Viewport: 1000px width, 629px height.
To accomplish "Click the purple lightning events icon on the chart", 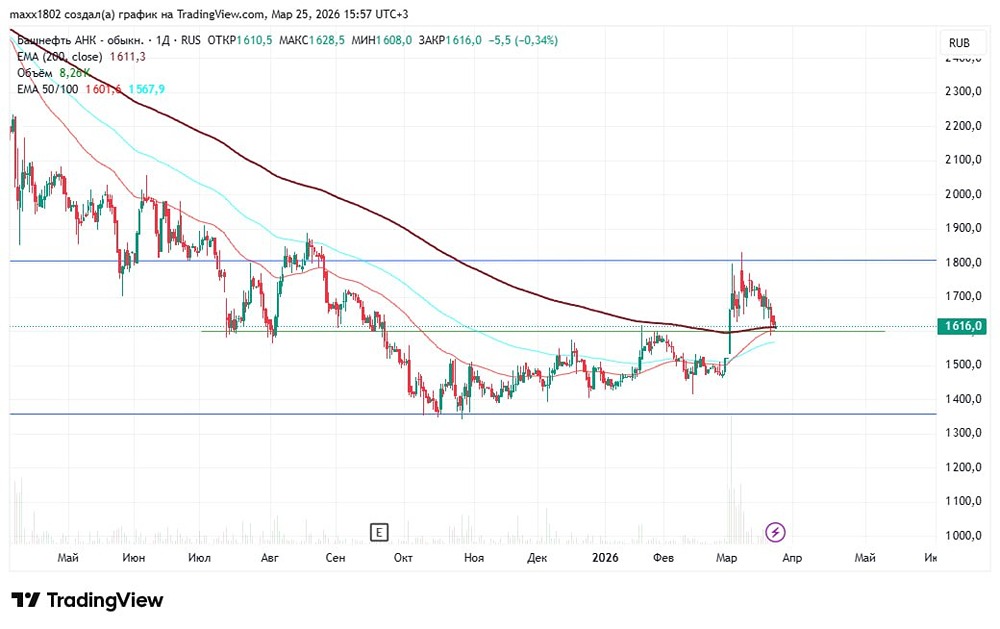I will tap(776, 531).
